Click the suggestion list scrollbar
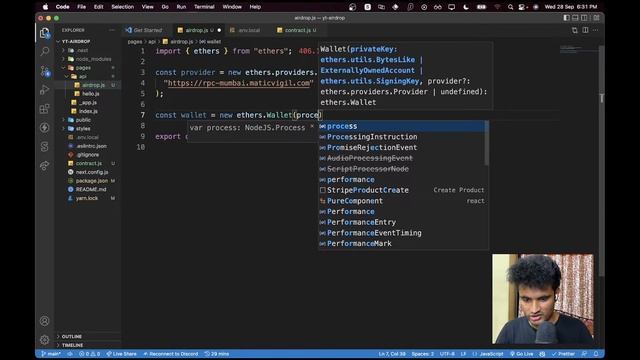The height and width of the screenshot is (360, 640). pyautogui.click(x=487, y=143)
